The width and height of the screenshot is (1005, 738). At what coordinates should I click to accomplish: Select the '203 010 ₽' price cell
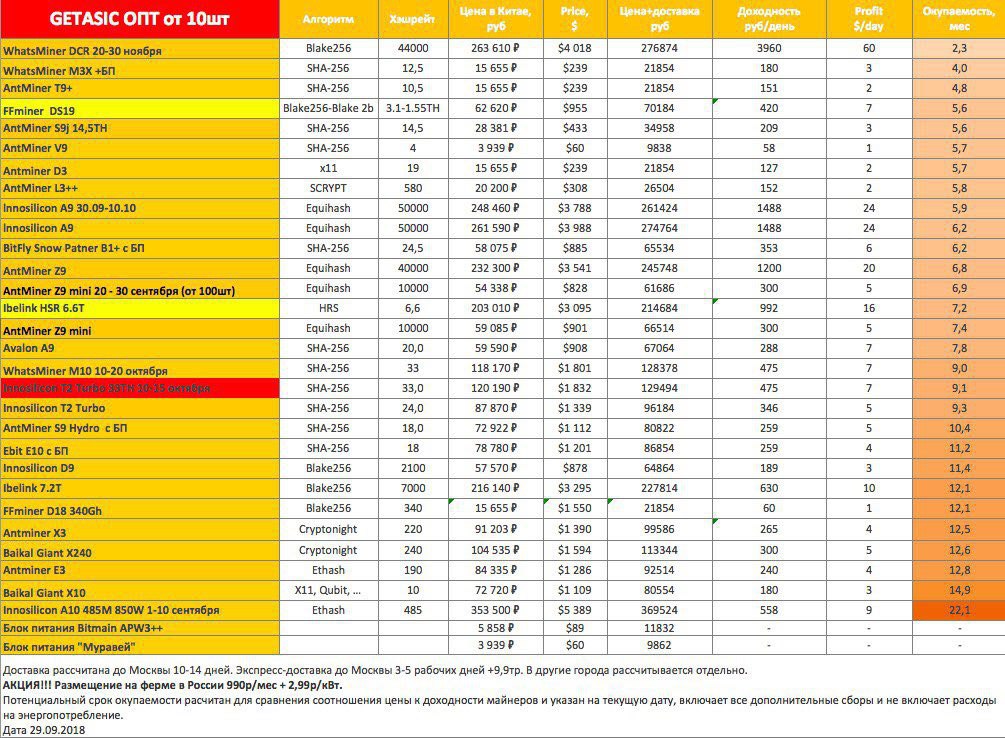pyautogui.click(x=495, y=308)
